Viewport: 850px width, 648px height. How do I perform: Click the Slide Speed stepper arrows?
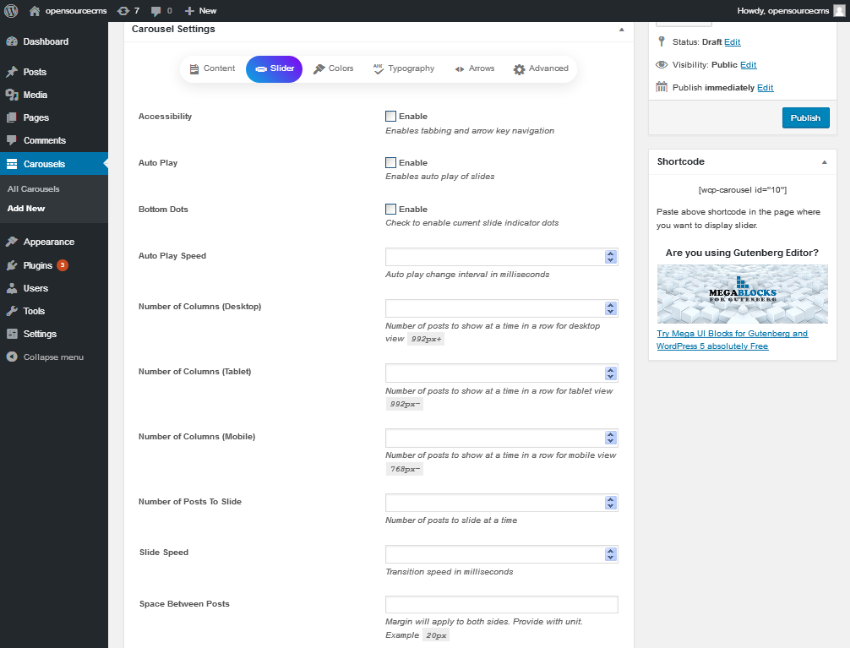click(x=610, y=554)
